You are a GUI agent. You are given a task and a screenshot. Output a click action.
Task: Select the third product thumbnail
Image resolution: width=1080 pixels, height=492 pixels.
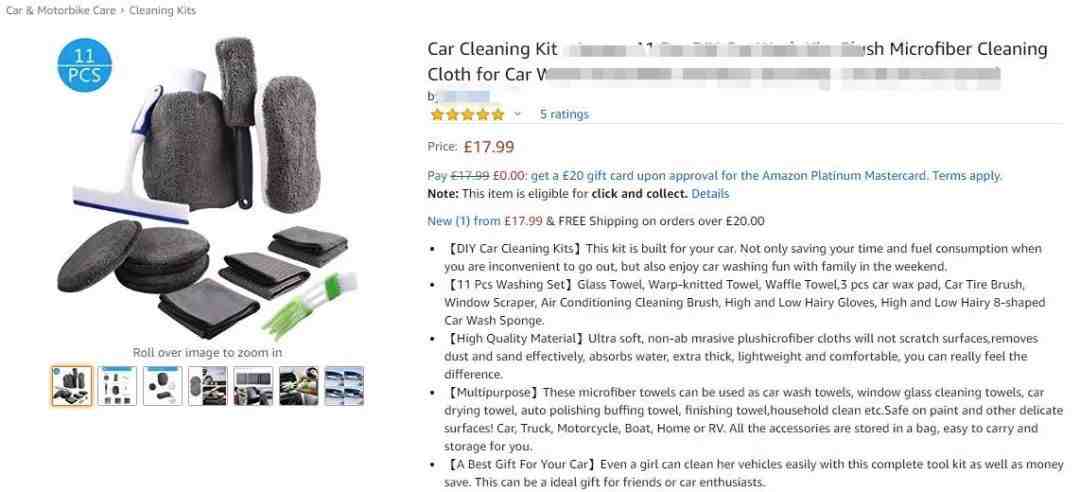[163, 386]
